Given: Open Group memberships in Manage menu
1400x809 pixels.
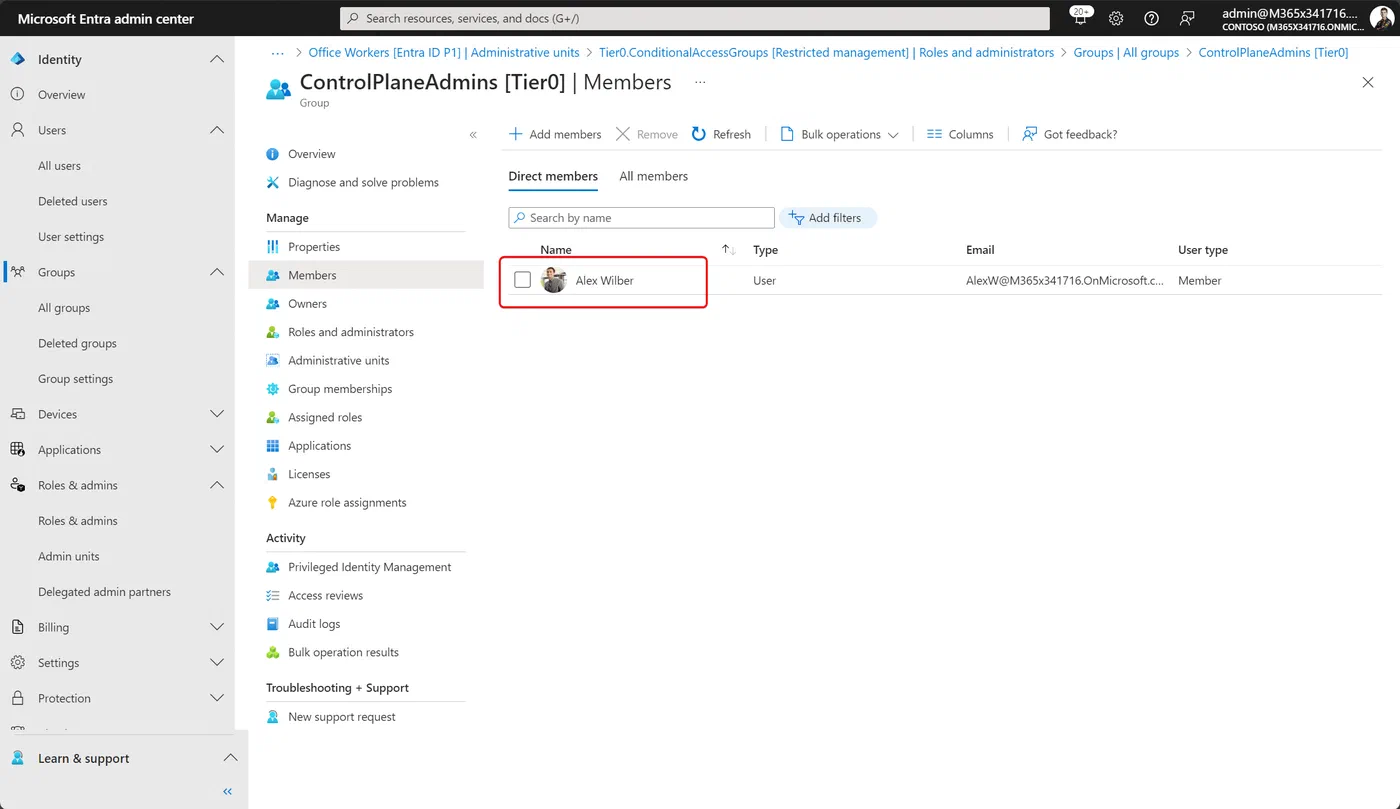Looking at the screenshot, I should 340,389.
